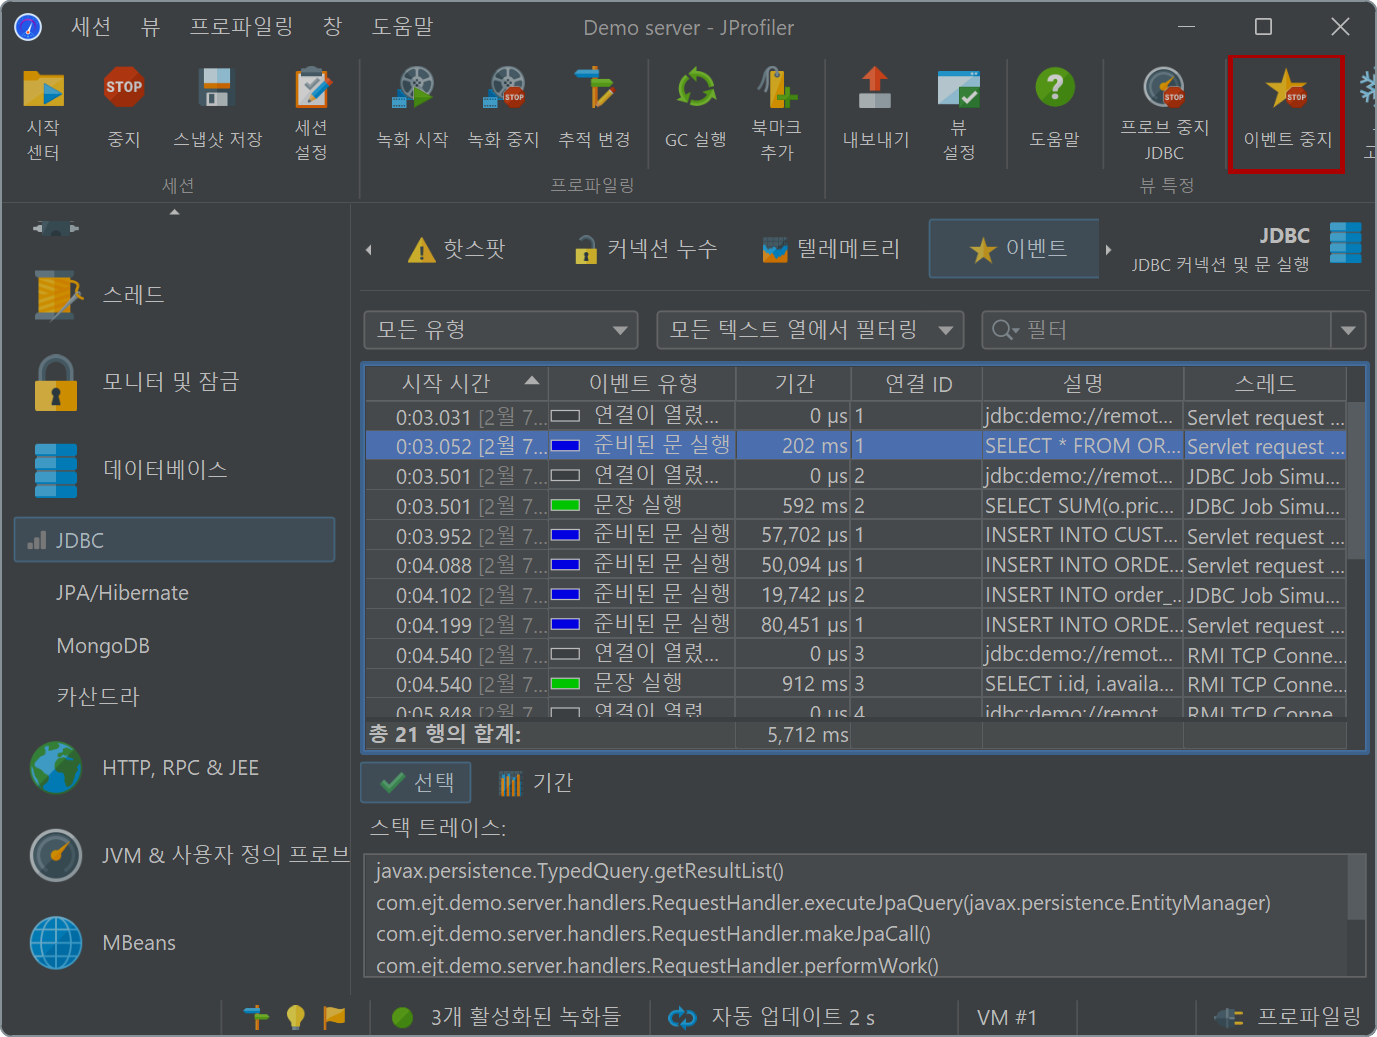Click the JProfiler logo icon in title bar

coord(28,27)
